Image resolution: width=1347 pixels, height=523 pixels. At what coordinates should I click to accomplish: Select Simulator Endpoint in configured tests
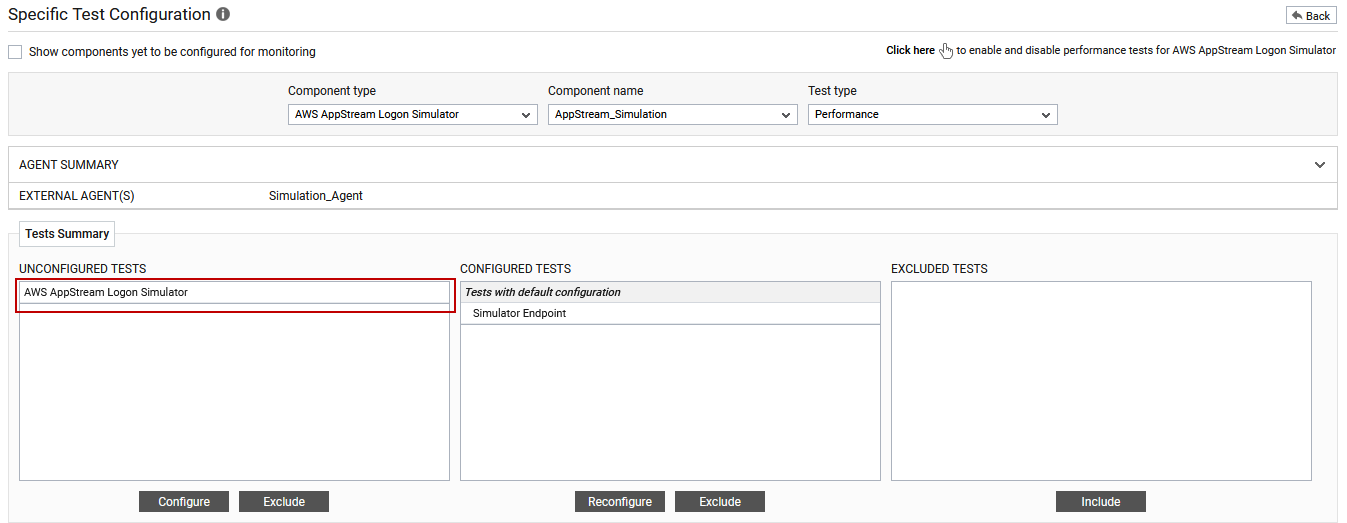point(670,314)
